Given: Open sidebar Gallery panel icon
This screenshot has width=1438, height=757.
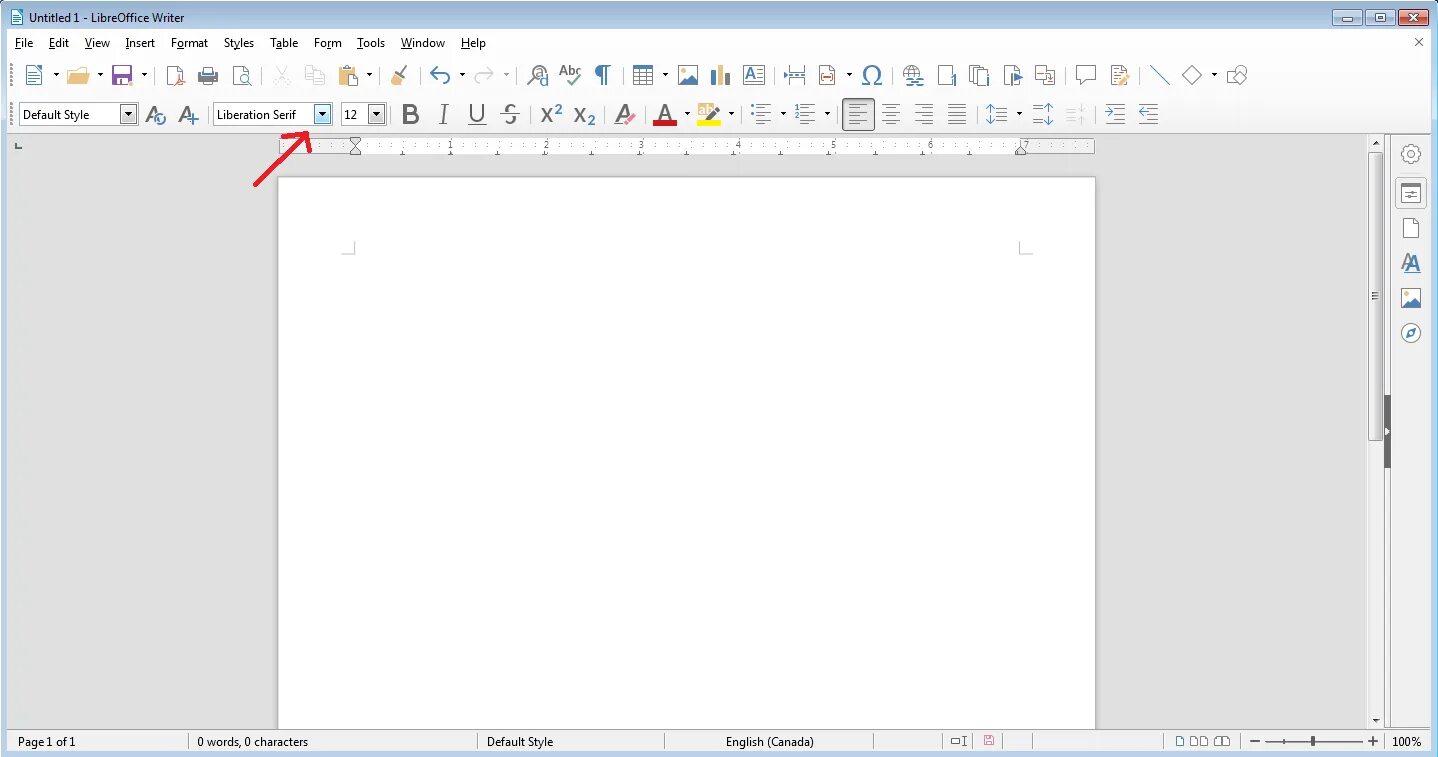Looking at the screenshot, I should tap(1411, 298).
